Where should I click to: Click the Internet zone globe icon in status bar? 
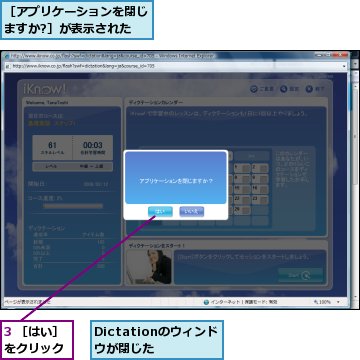(206, 302)
